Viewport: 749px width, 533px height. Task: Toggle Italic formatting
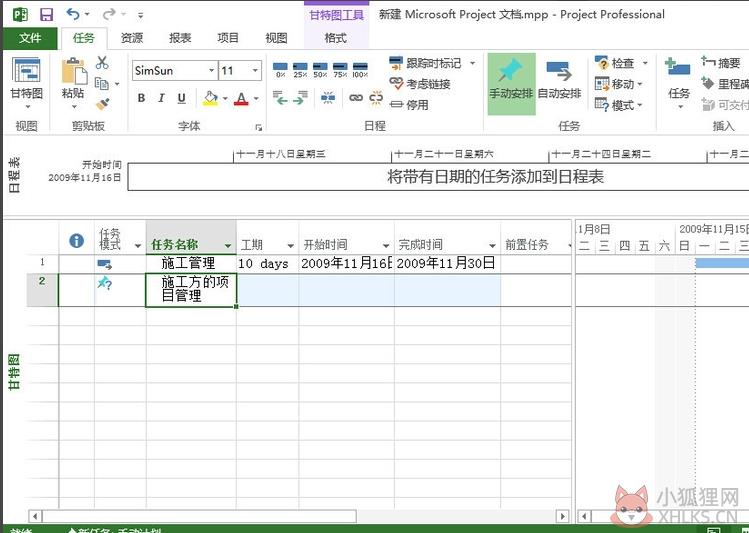[161, 98]
